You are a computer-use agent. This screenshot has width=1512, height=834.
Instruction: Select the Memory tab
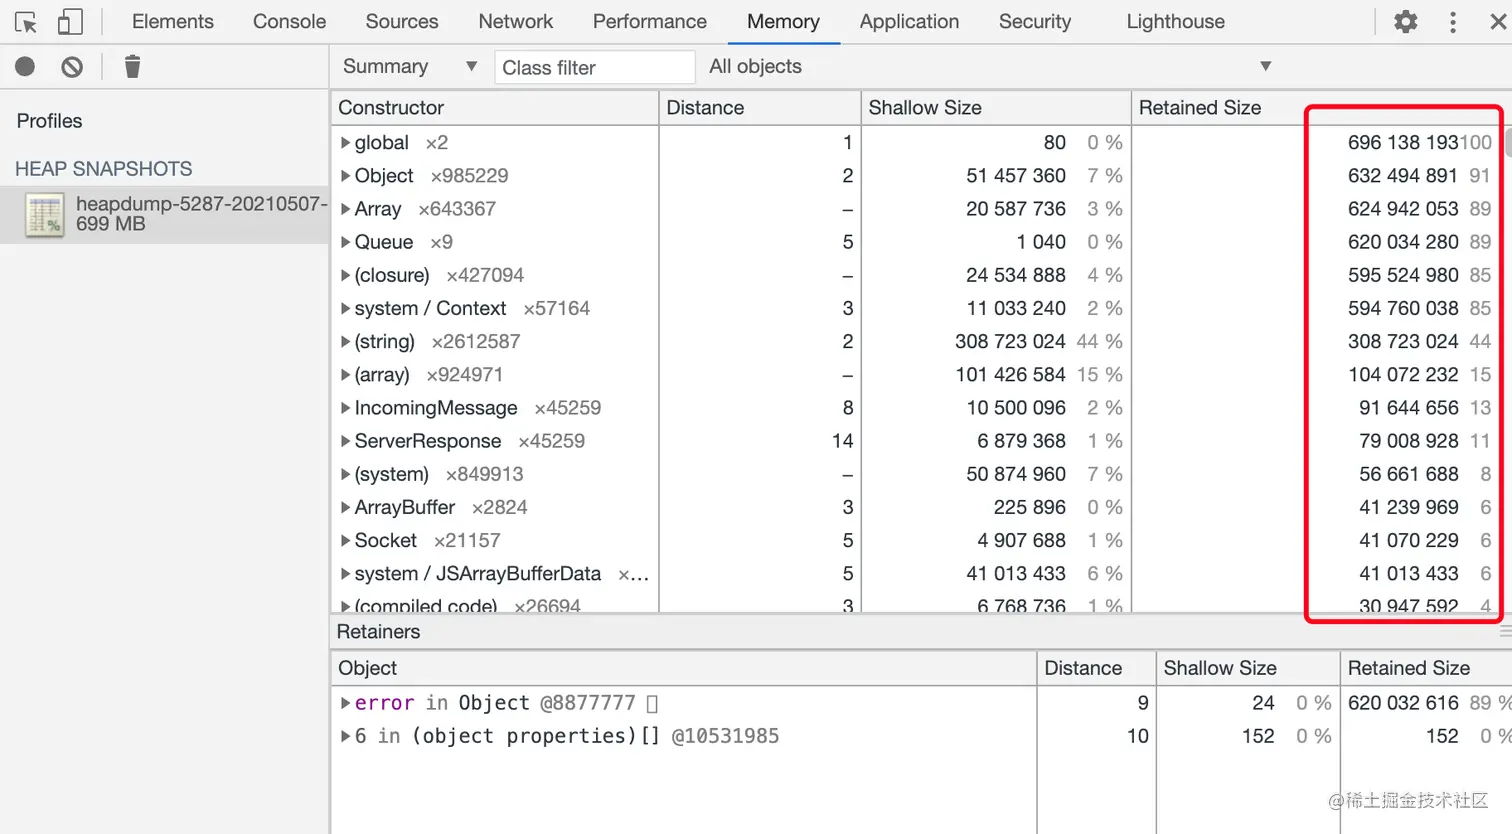(x=783, y=21)
